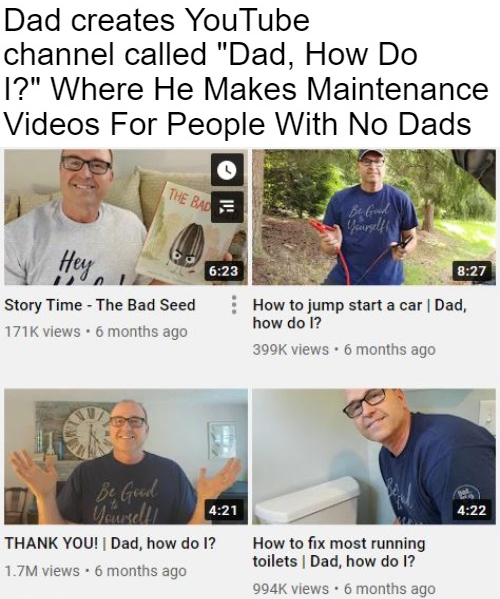The image size is (500, 599).
Task: Click the title How to fix most running toilets
Action: pyautogui.click(x=339, y=552)
